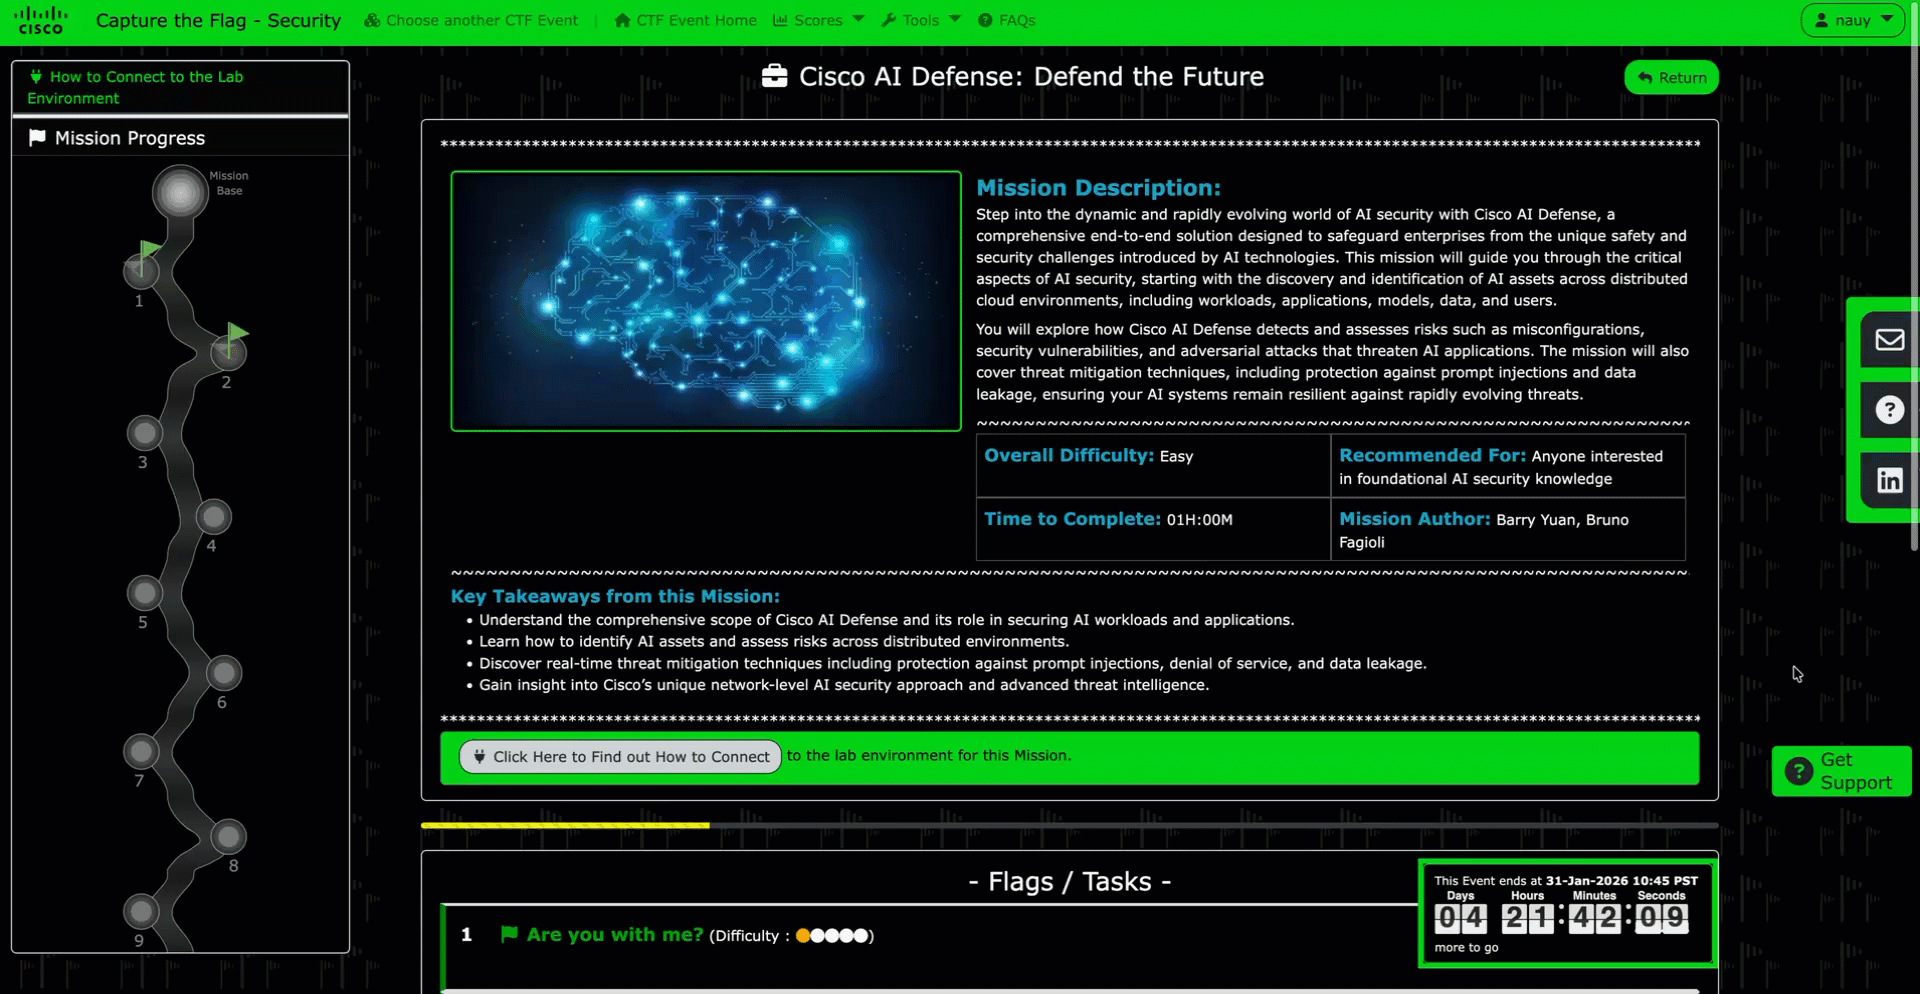This screenshot has width=1920, height=994.
Task: Go to CTF Event Home
Action: (x=685, y=20)
